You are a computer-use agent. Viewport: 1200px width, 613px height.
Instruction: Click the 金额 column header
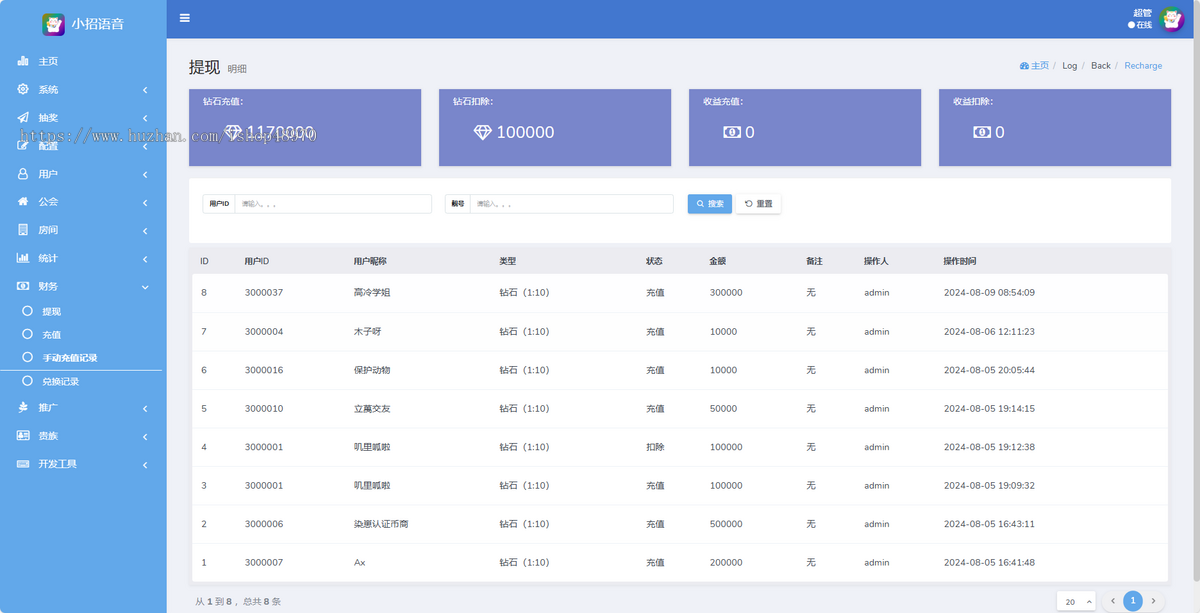coord(717,261)
